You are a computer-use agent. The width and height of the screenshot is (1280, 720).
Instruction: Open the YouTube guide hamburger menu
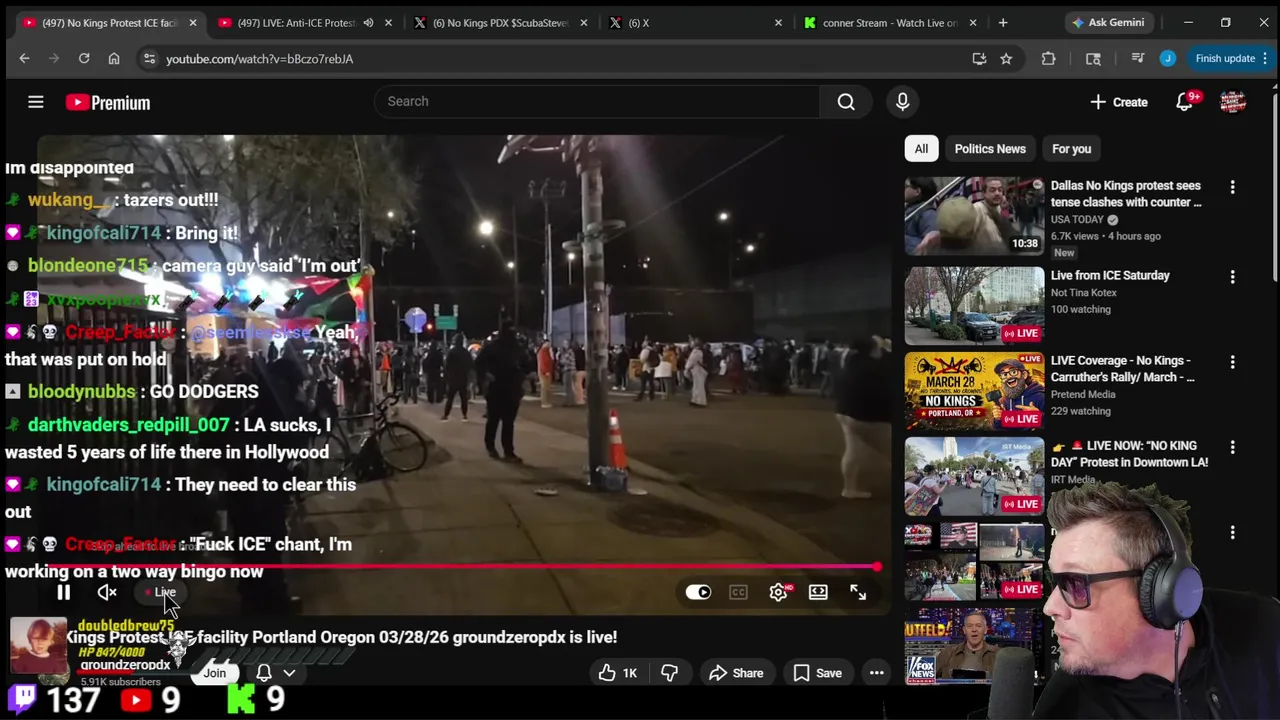click(35, 102)
